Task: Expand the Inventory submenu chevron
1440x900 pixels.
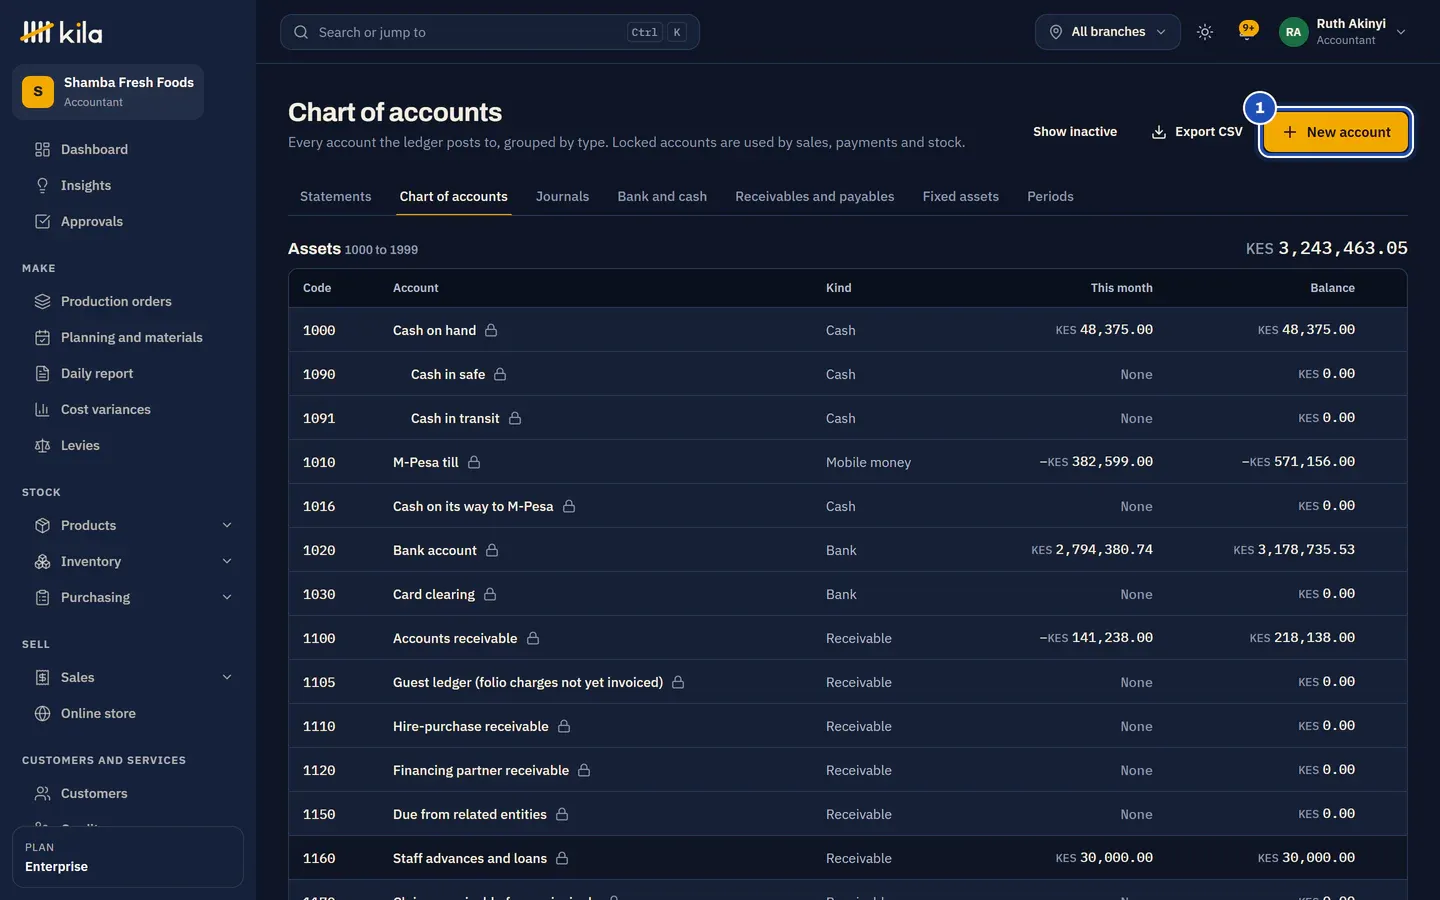Action: [227, 562]
